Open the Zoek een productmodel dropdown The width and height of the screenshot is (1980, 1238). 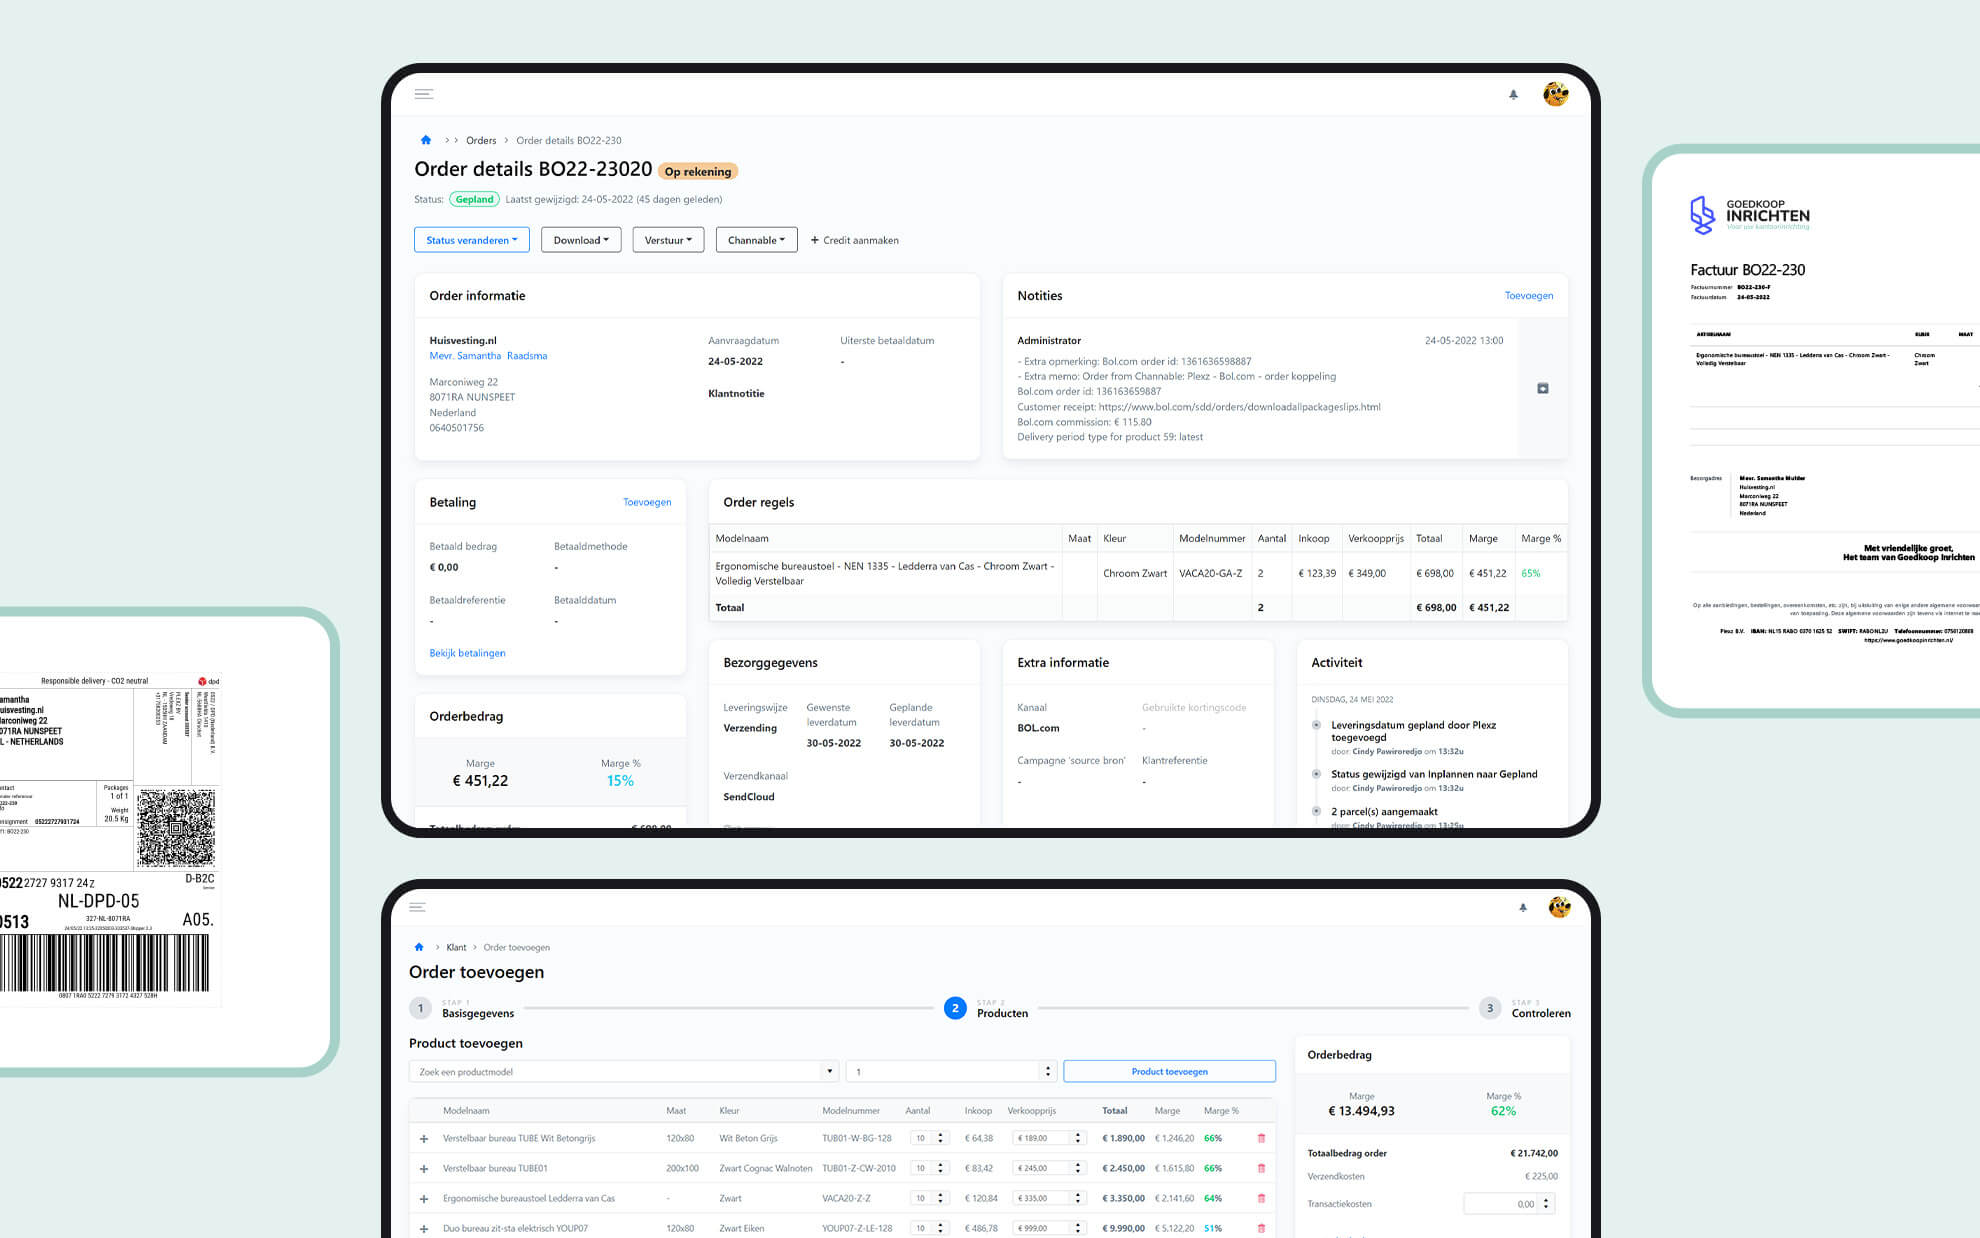[624, 1071]
